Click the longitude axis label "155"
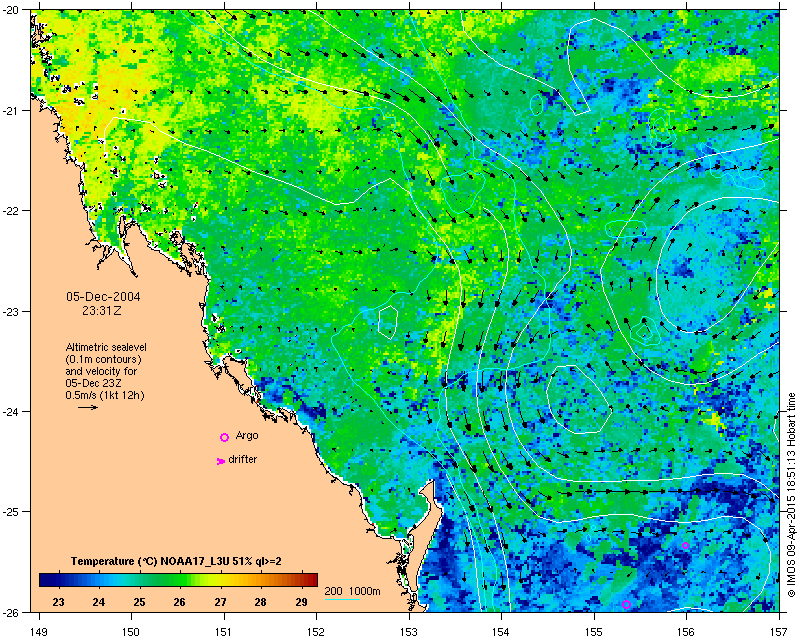Screen dimensions: 800x640 [x=594, y=632]
